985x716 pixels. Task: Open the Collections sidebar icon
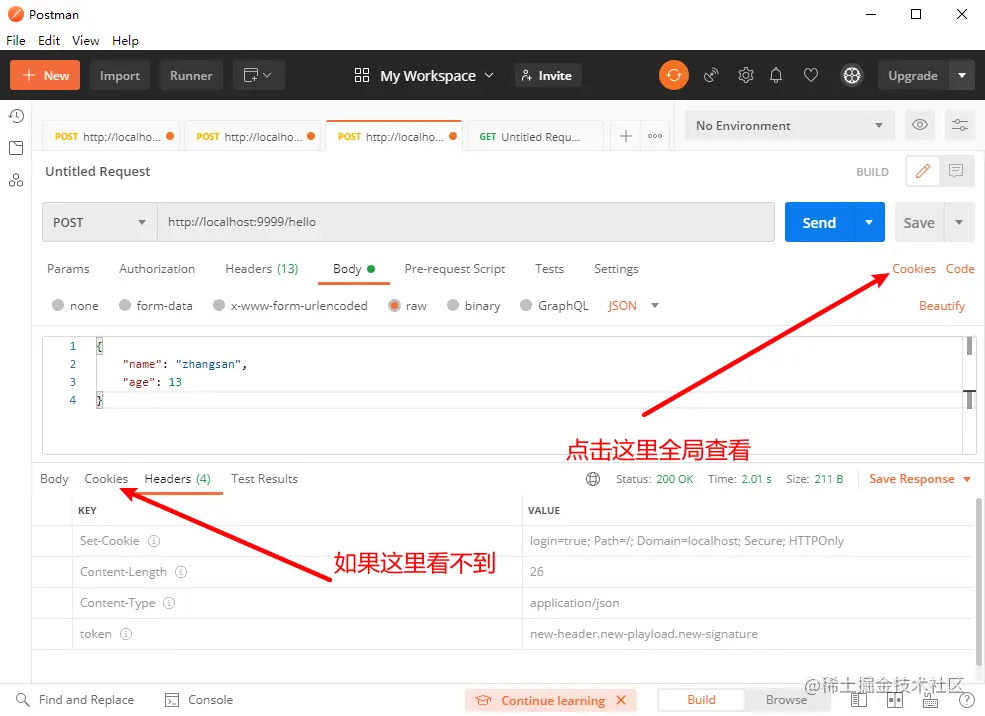[x=16, y=148]
